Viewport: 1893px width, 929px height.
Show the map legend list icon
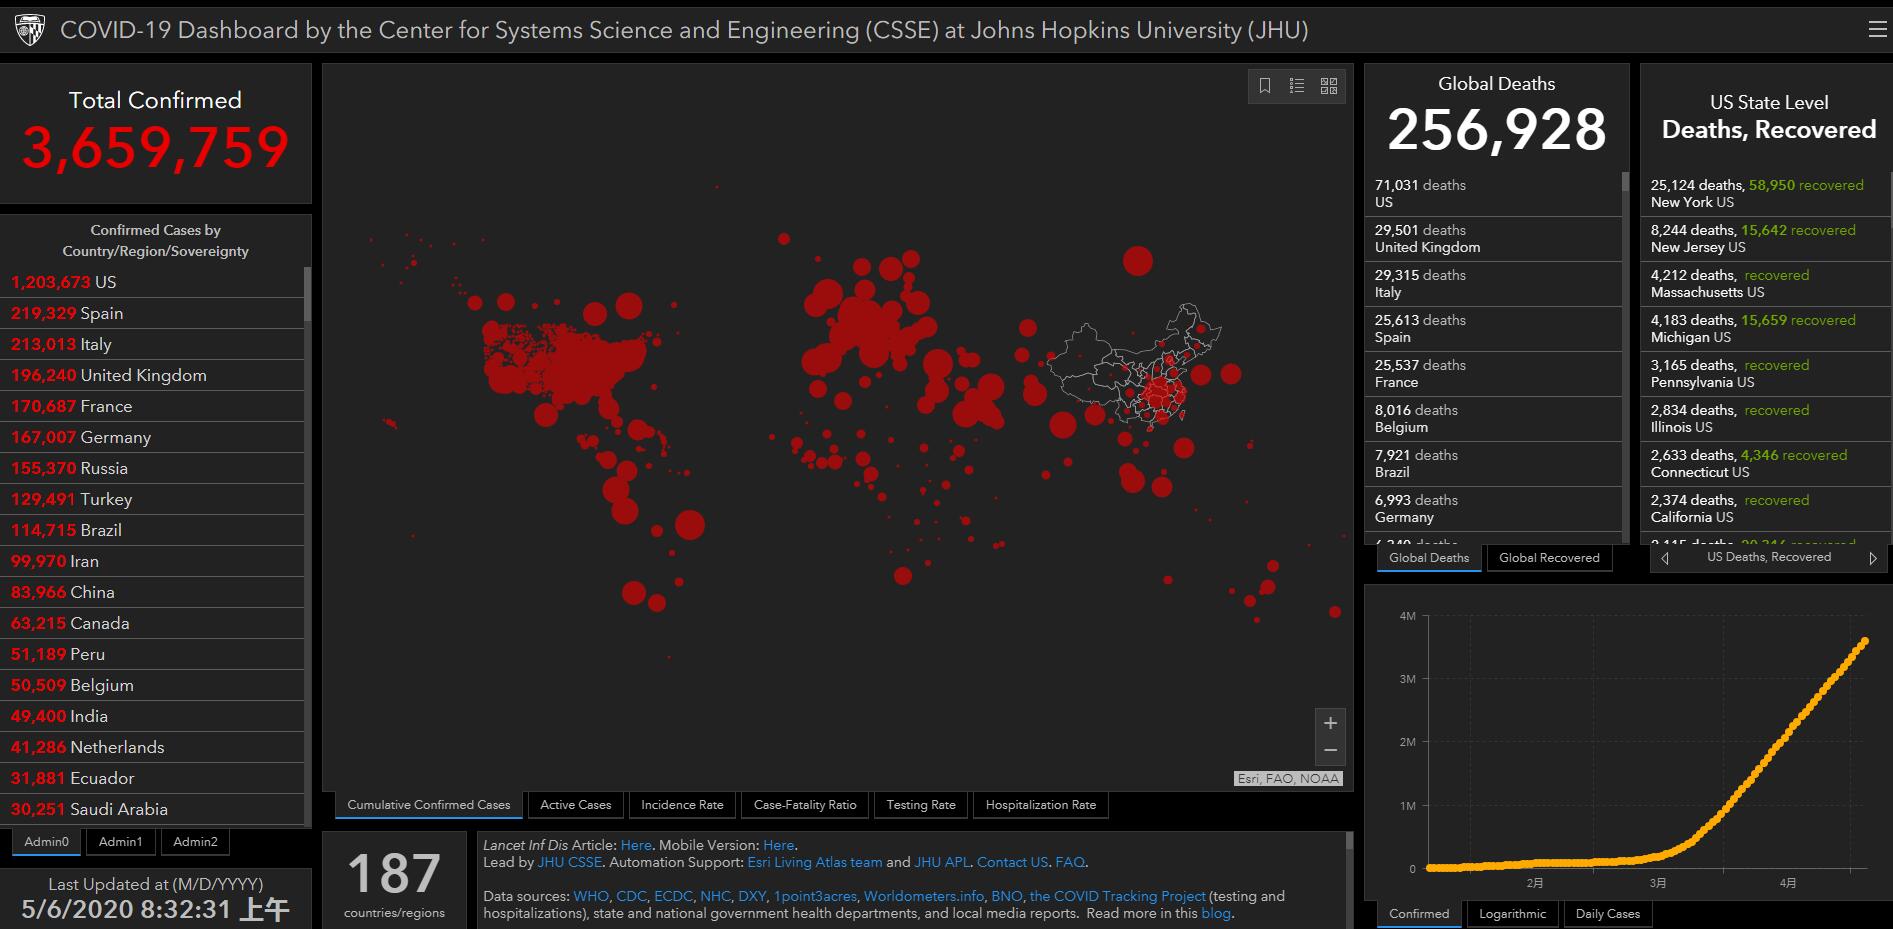pos(1297,86)
